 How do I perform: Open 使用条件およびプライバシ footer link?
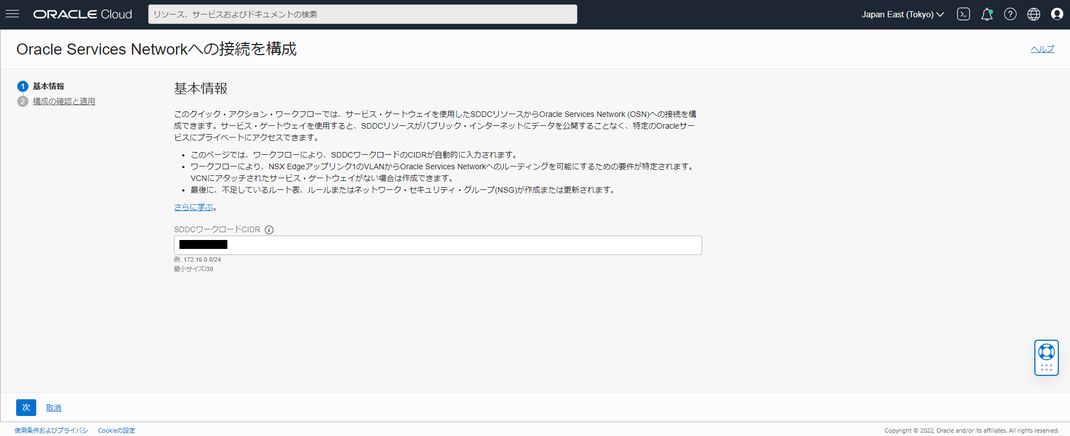coord(51,430)
